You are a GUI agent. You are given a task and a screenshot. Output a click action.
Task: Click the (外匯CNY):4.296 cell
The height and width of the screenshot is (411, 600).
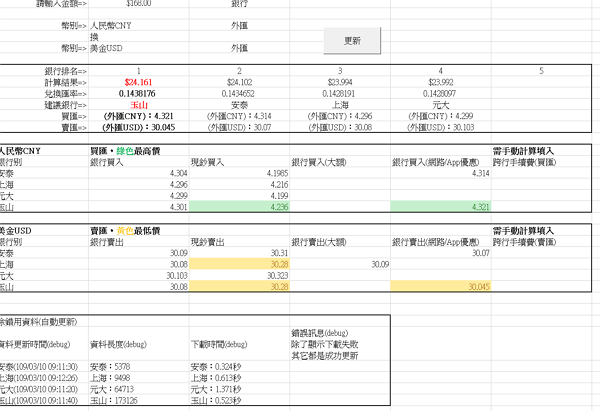point(340,116)
